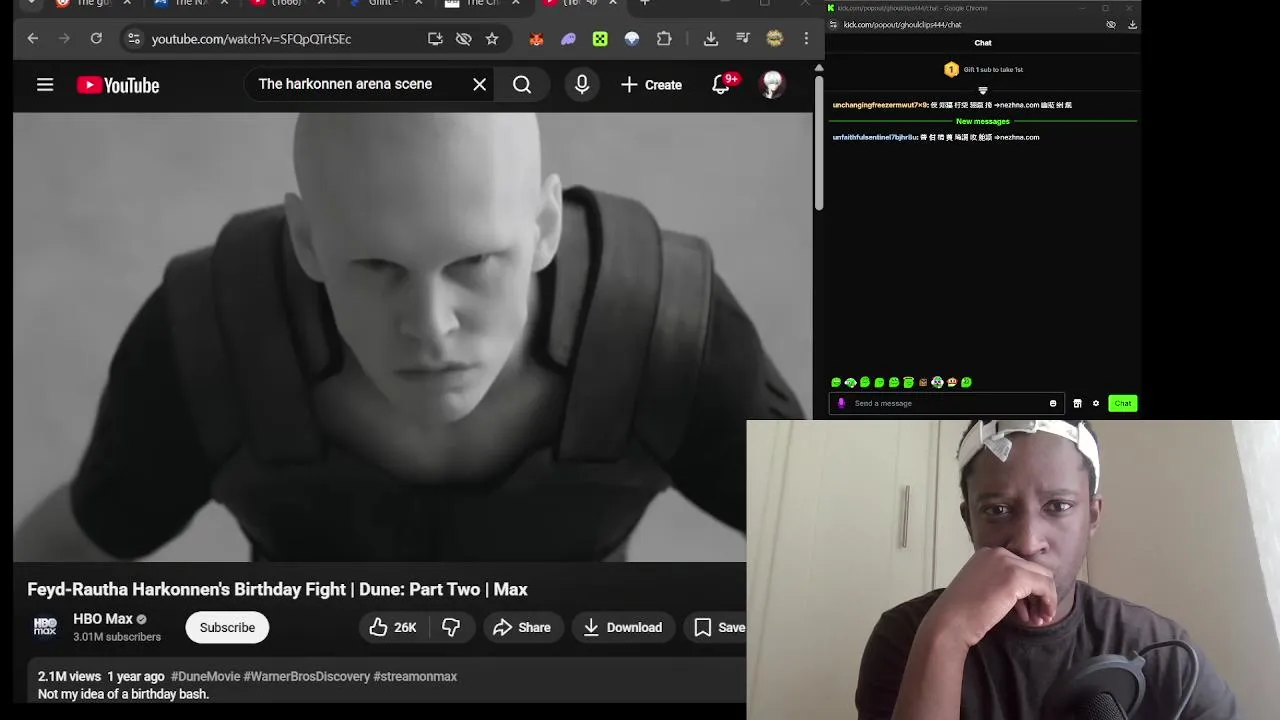Image resolution: width=1280 pixels, height=720 pixels.
Task: Open Chrome downloads in YouTube window
Action: click(x=711, y=39)
